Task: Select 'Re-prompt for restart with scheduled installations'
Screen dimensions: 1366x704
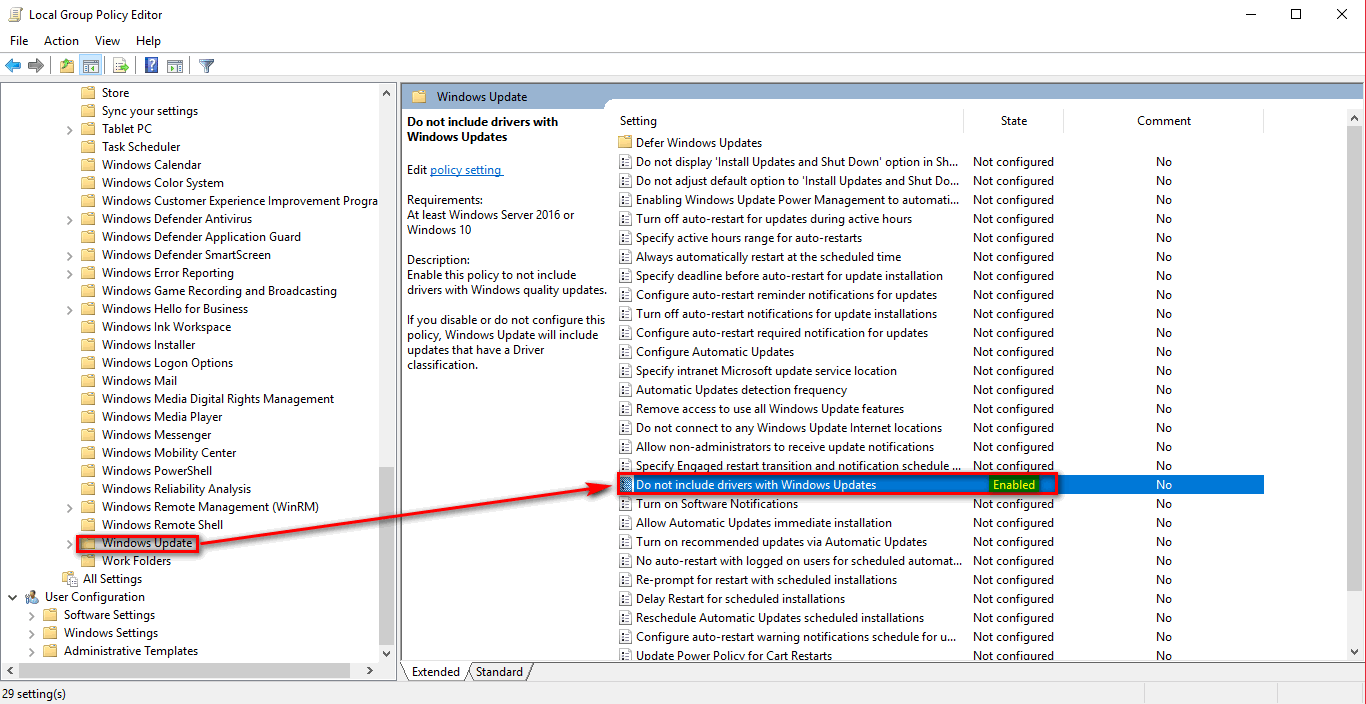Action: point(766,580)
